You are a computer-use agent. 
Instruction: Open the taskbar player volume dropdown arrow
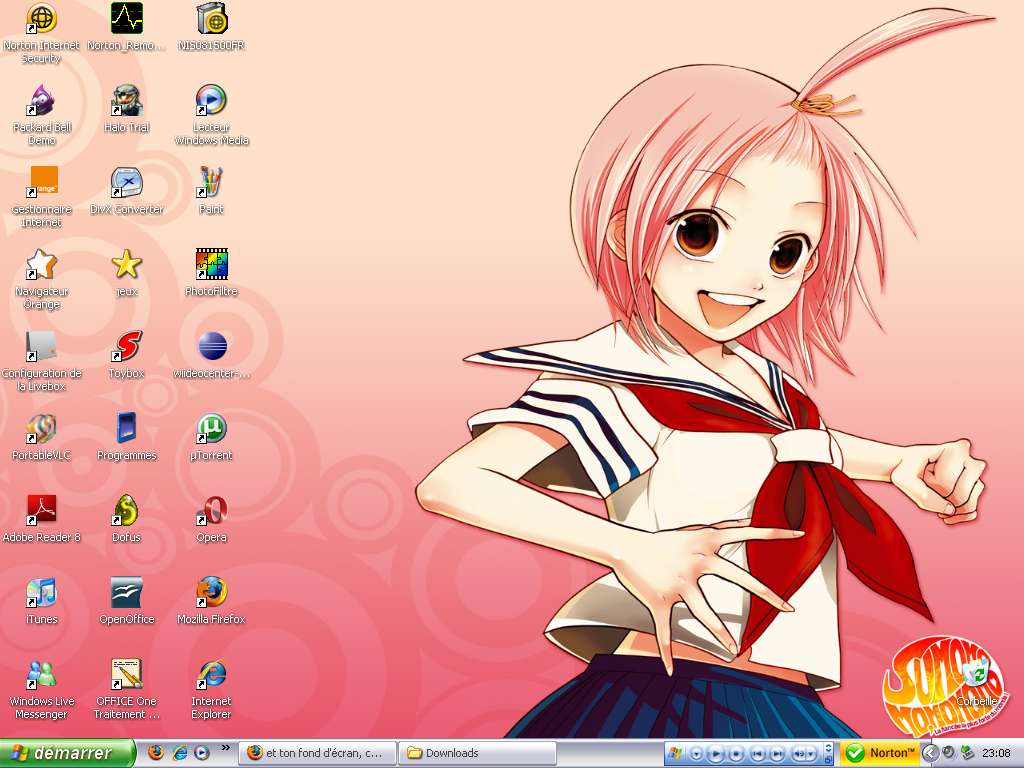tap(810, 754)
